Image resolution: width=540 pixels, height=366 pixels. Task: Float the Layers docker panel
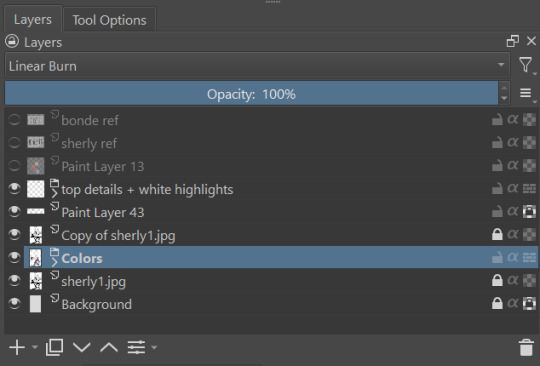tap(513, 41)
